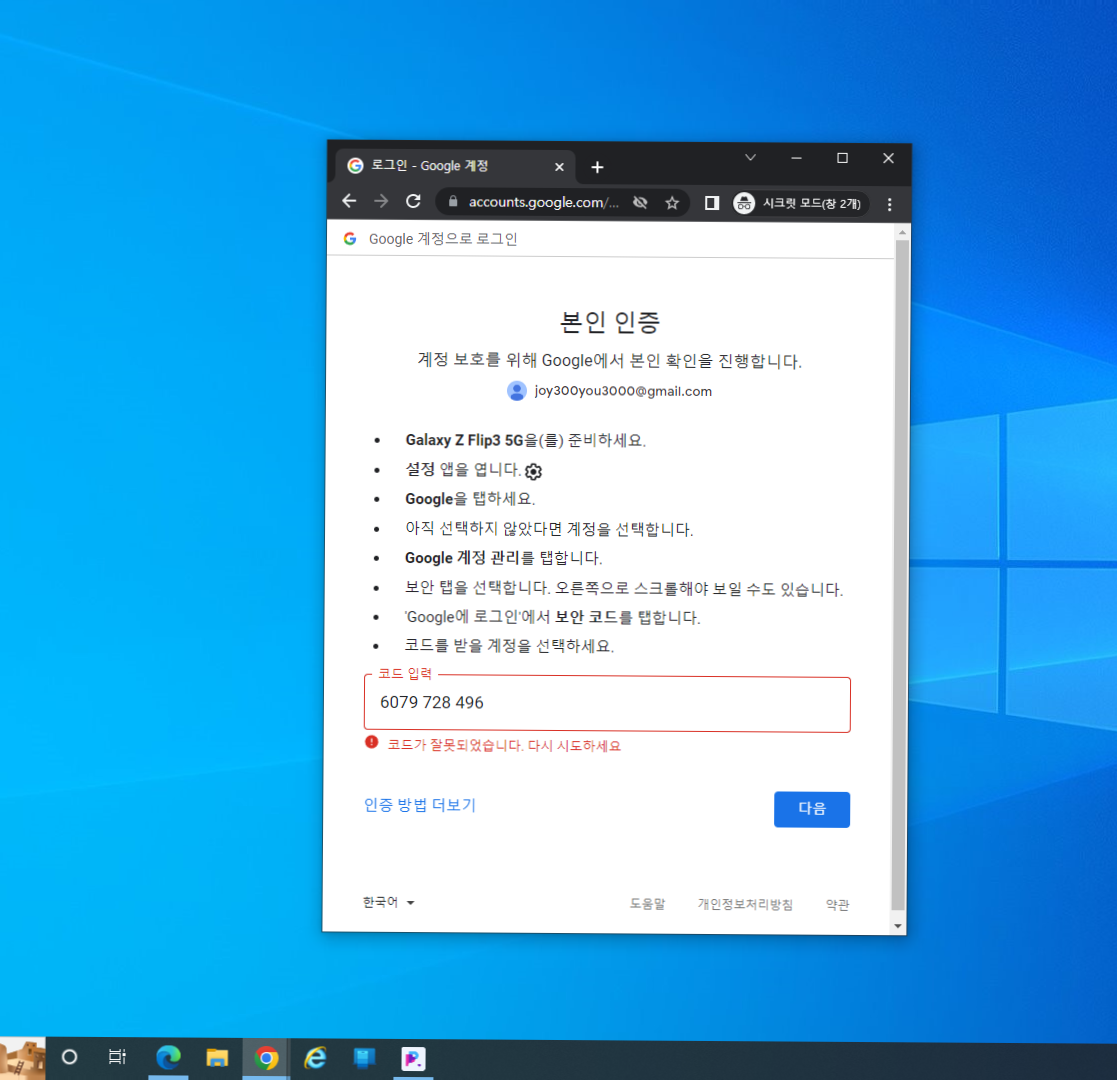Screen dimensions: 1117x1080
Task: Navigate back using the browser back arrow
Action: pos(348,201)
